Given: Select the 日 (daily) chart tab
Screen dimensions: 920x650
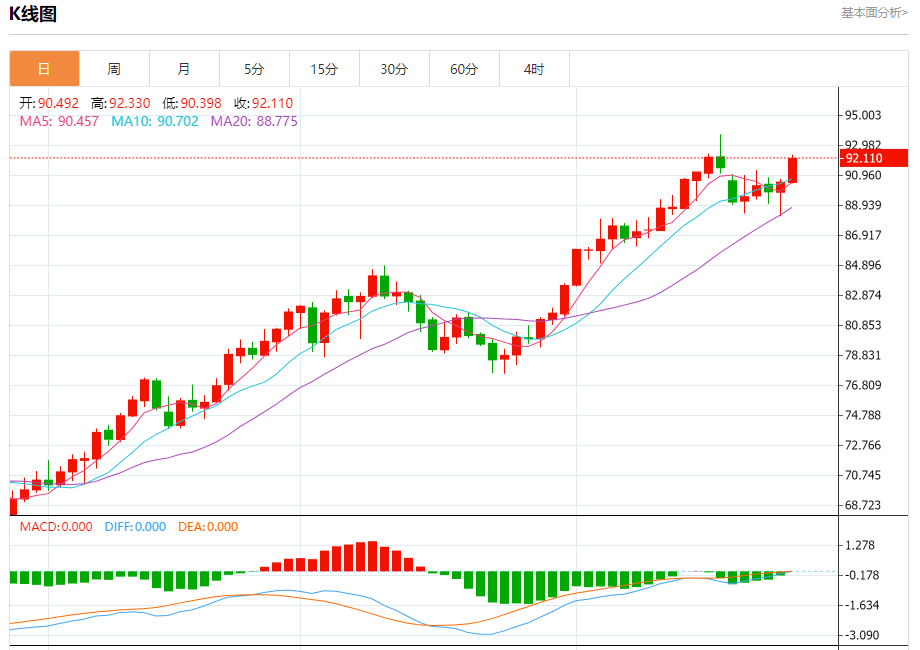Looking at the screenshot, I should pyautogui.click(x=44, y=69).
